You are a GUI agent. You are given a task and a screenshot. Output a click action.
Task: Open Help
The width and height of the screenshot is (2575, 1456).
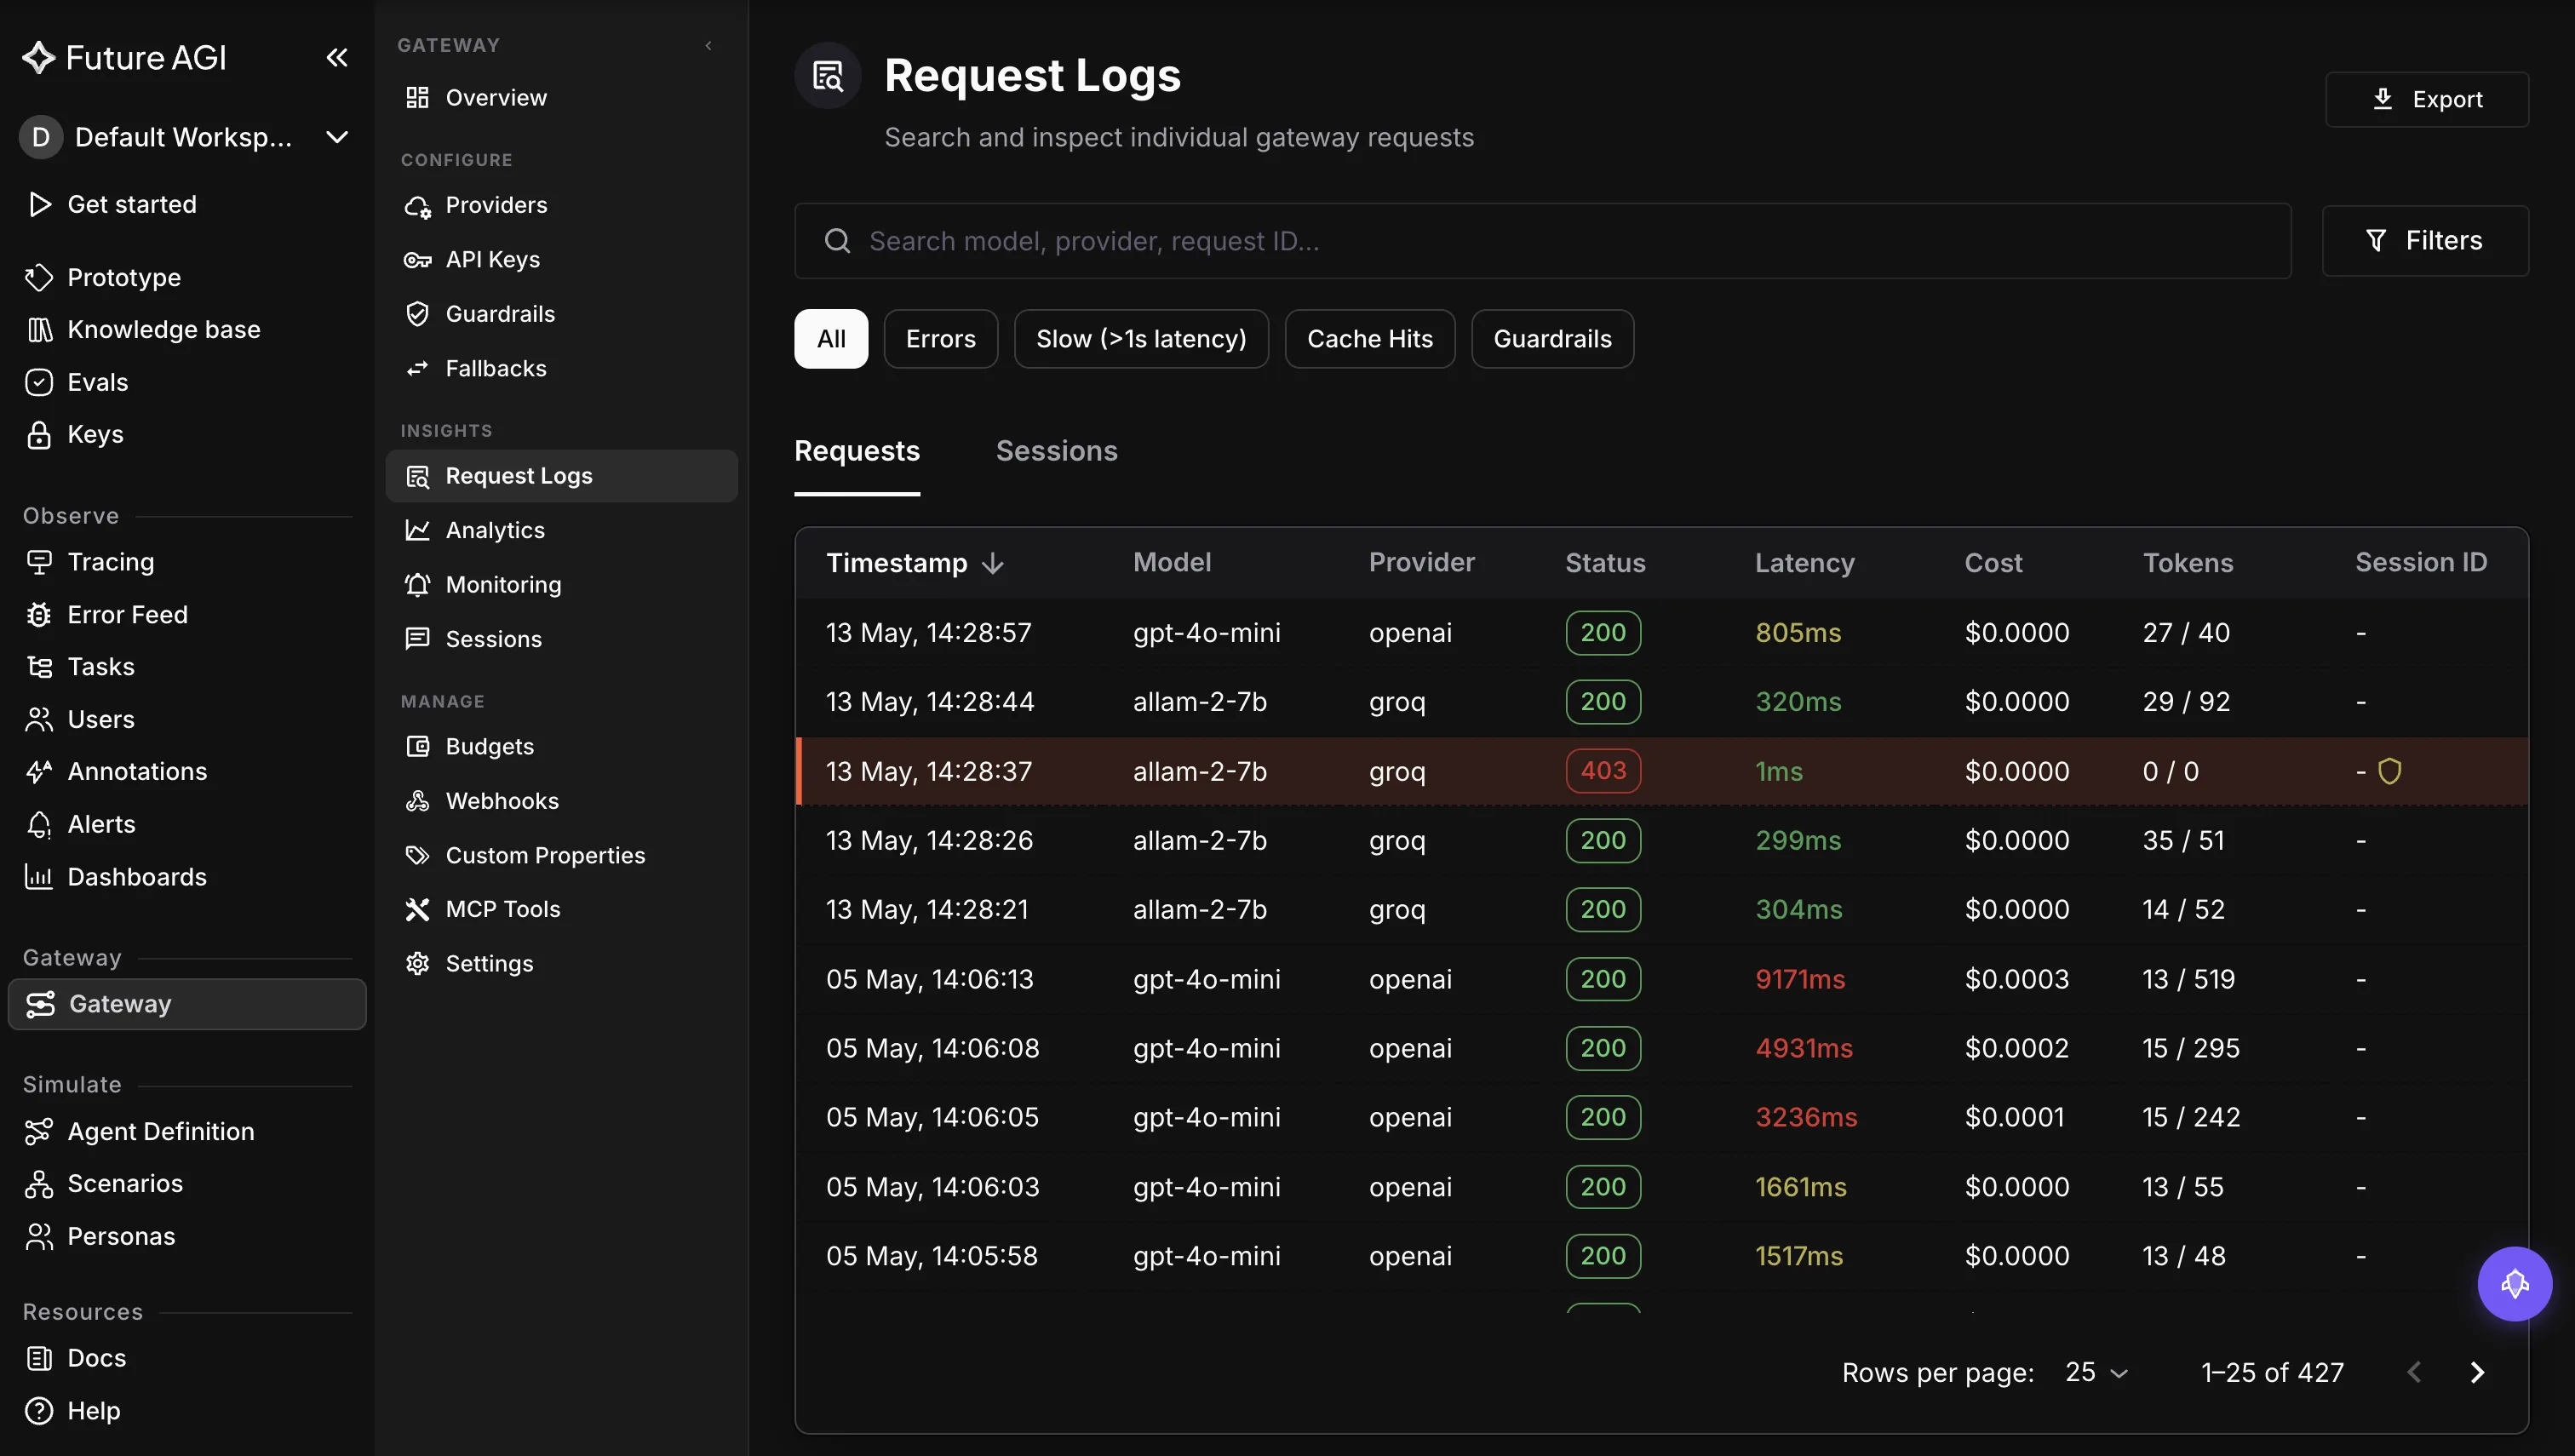point(93,1410)
